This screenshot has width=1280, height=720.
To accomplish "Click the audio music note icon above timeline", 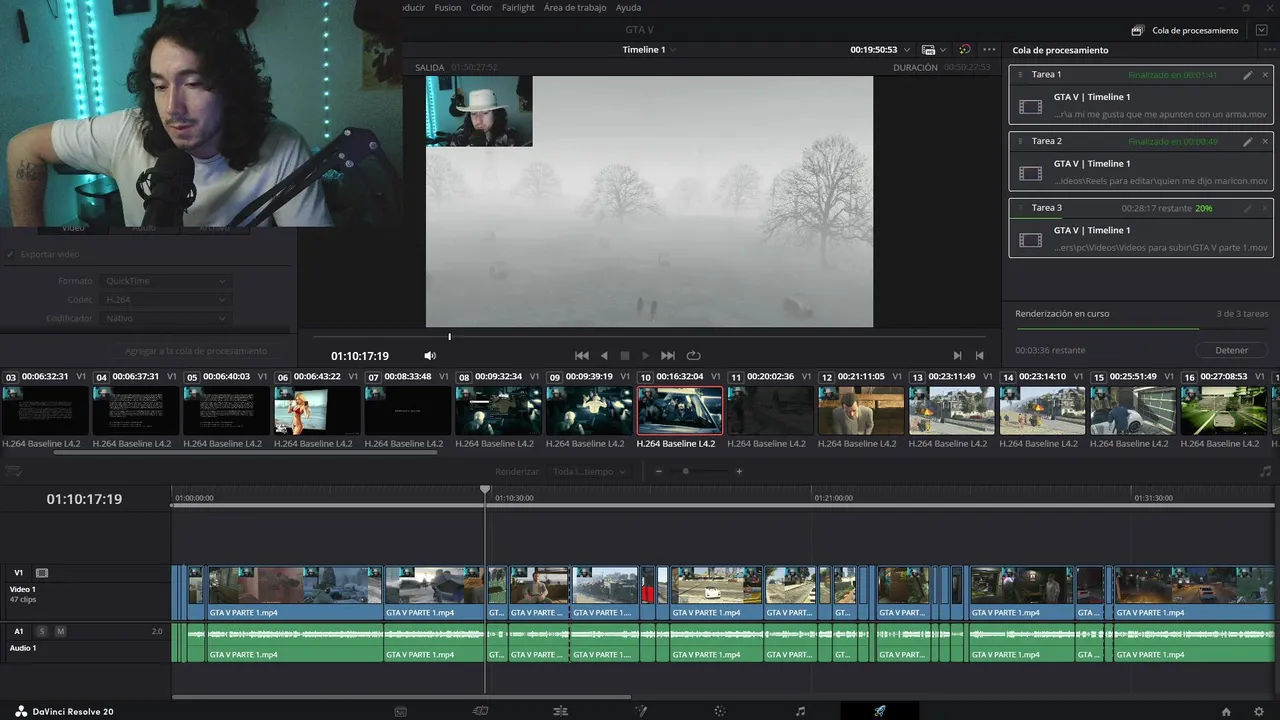I will pyautogui.click(x=1265, y=471).
